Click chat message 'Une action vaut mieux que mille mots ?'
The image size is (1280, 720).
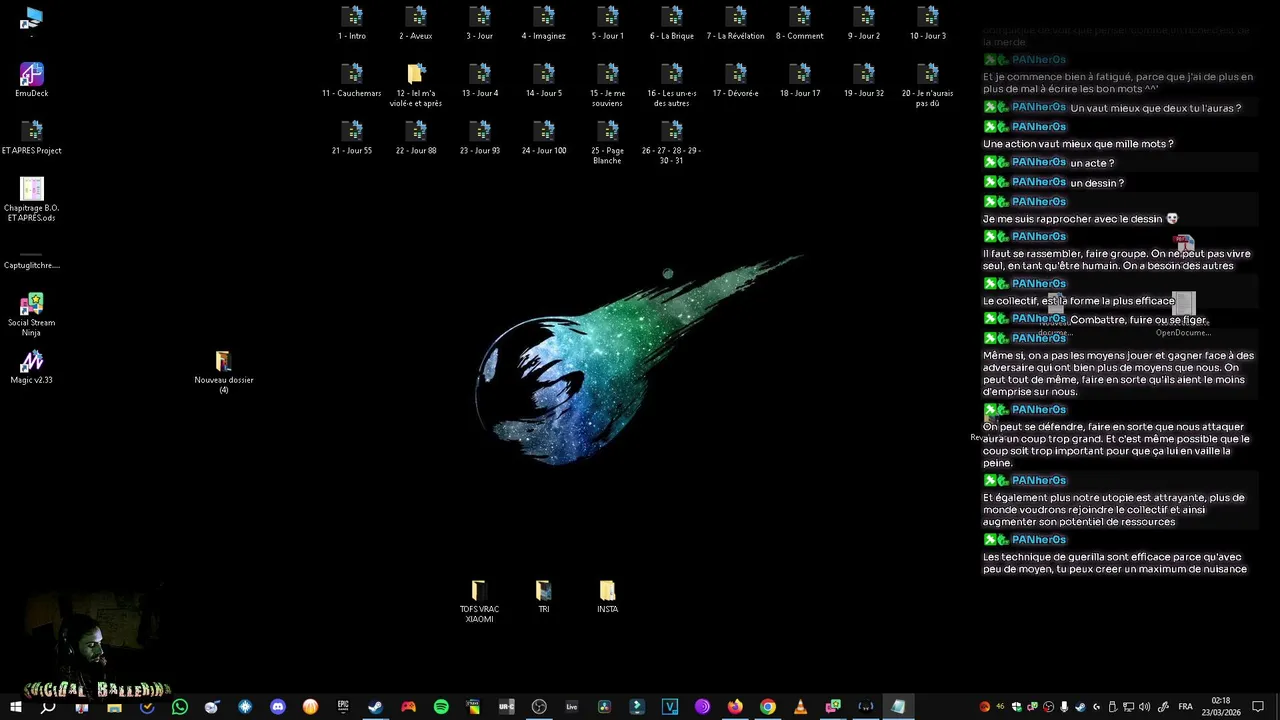tap(1078, 144)
